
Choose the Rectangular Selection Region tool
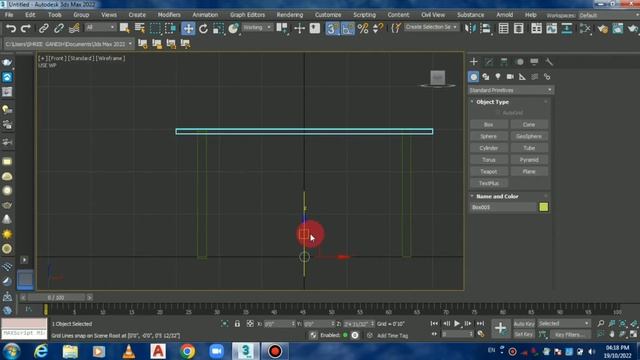(155, 28)
